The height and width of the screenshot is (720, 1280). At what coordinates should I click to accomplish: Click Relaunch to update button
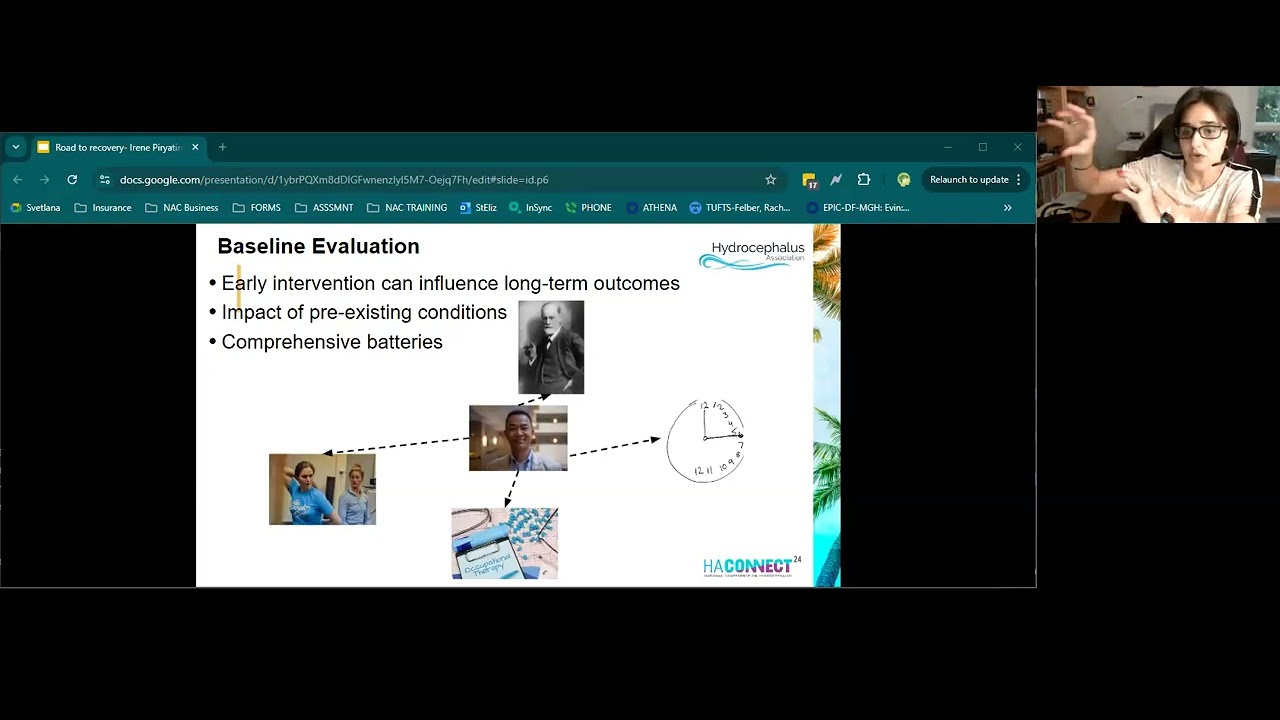975,180
